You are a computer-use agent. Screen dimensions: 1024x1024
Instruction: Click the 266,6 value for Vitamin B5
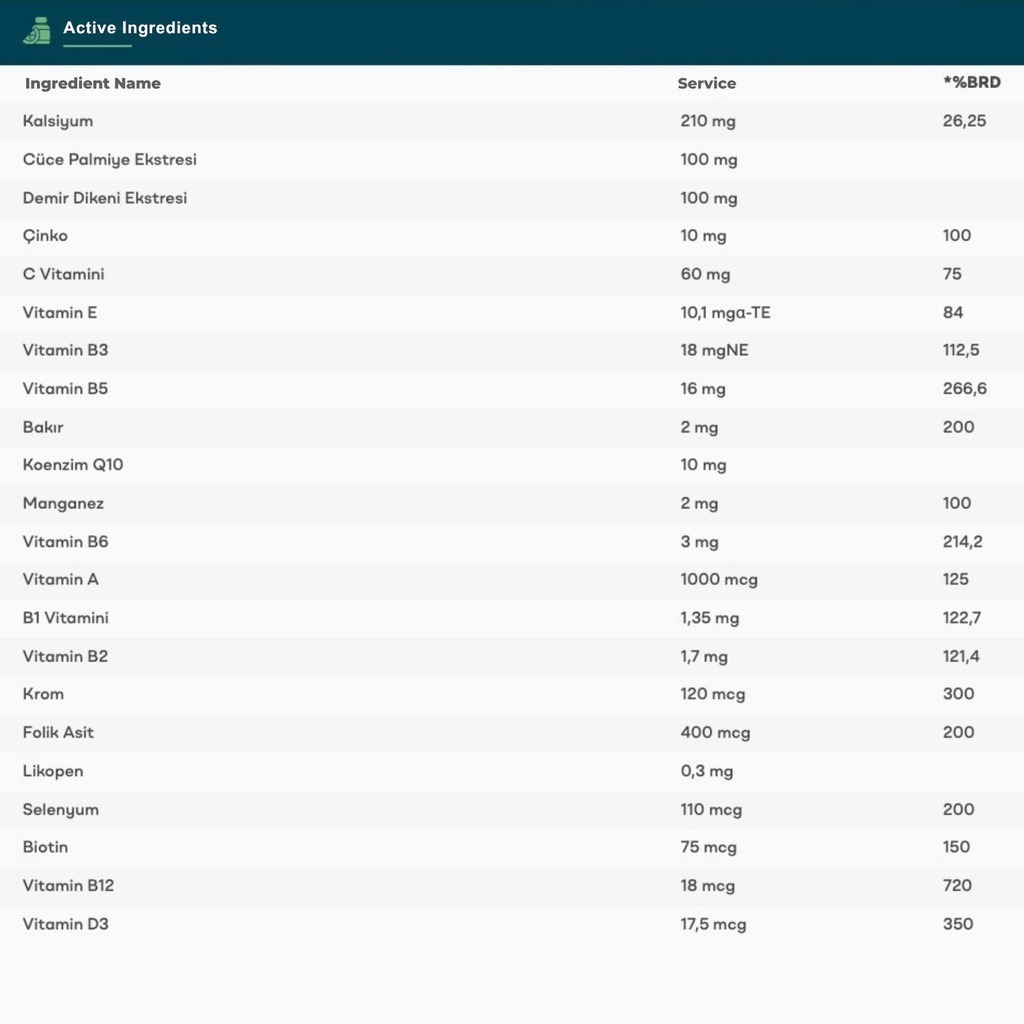pyautogui.click(x=965, y=389)
